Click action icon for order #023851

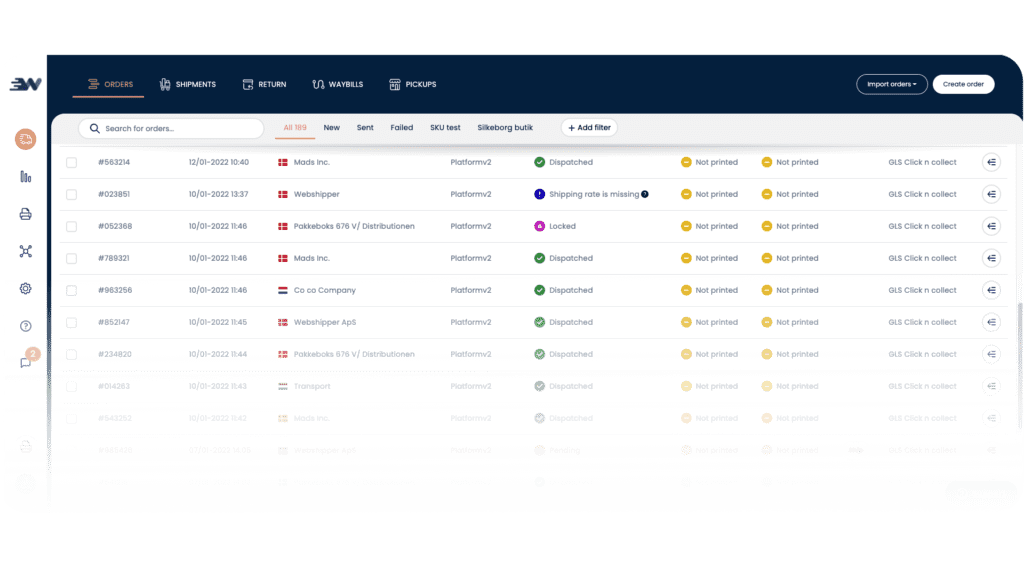[x=991, y=194]
